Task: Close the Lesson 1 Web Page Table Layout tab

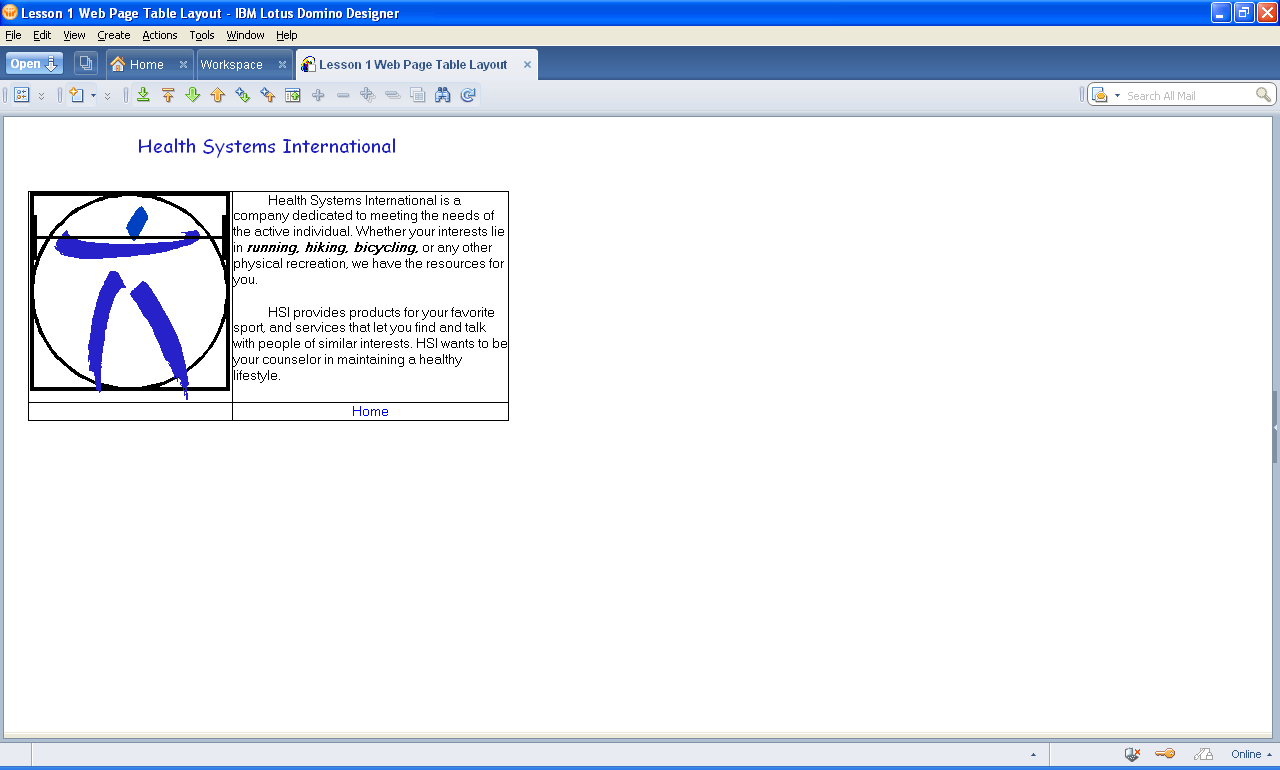Action: coord(527,64)
